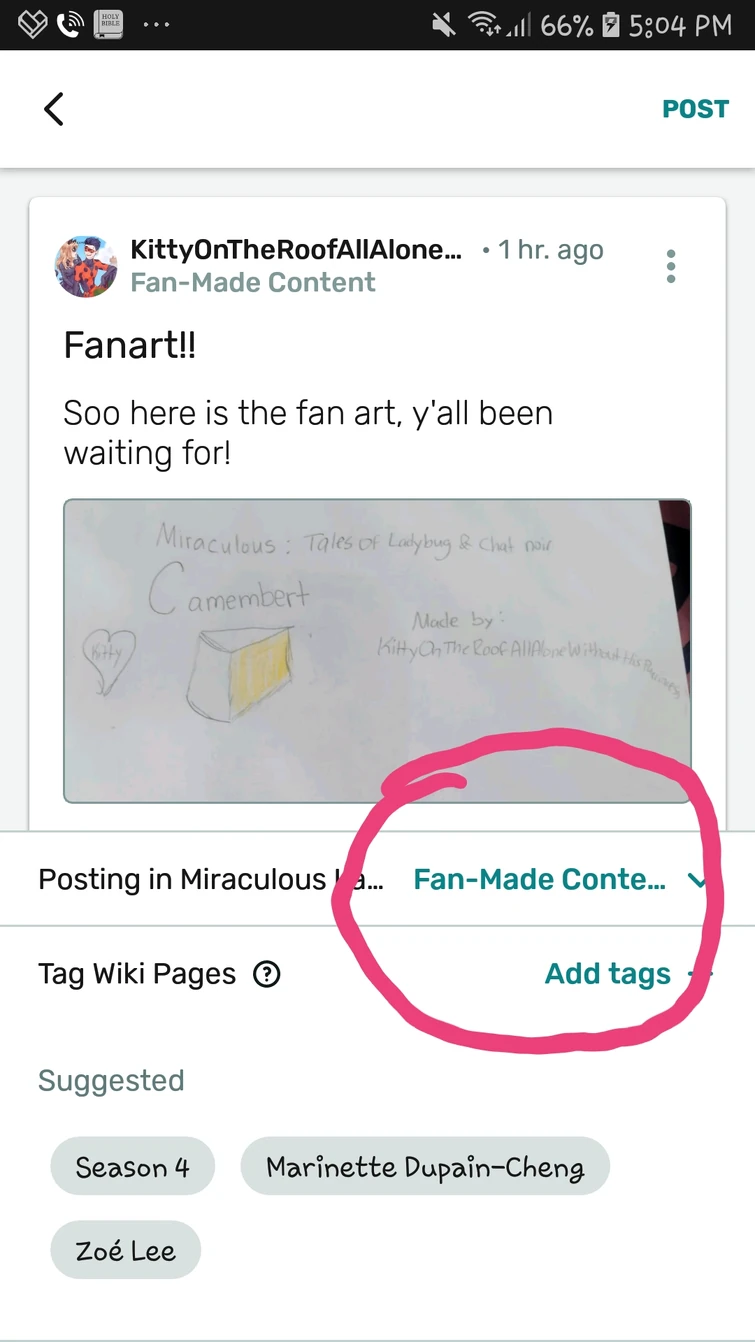Tap the phone call status bar icon
The image size is (755, 1342).
pyautogui.click(x=68, y=24)
